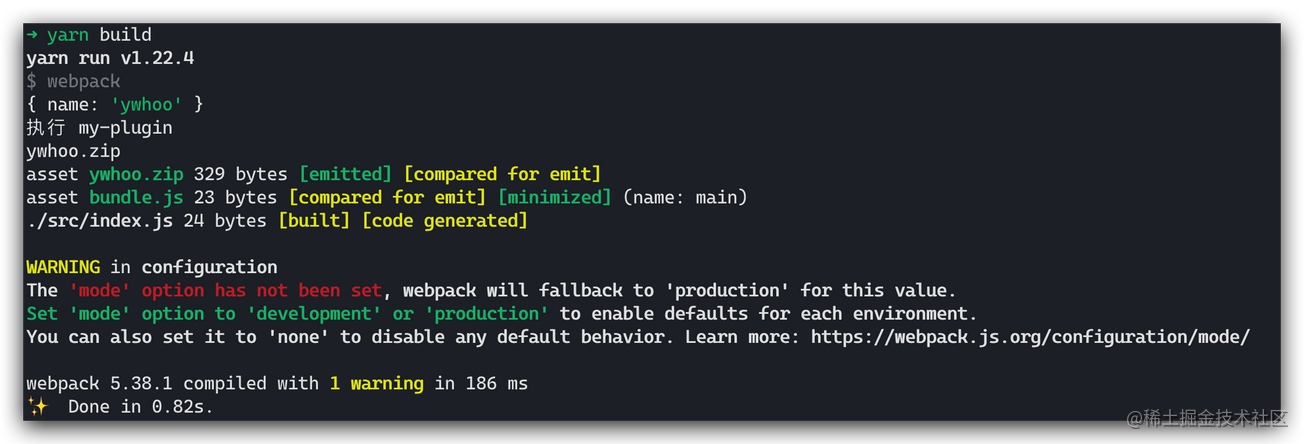Viewport: 1304px width, 444px height.
Task: Click the 'ywhoo' name string value
Action: 147,105
